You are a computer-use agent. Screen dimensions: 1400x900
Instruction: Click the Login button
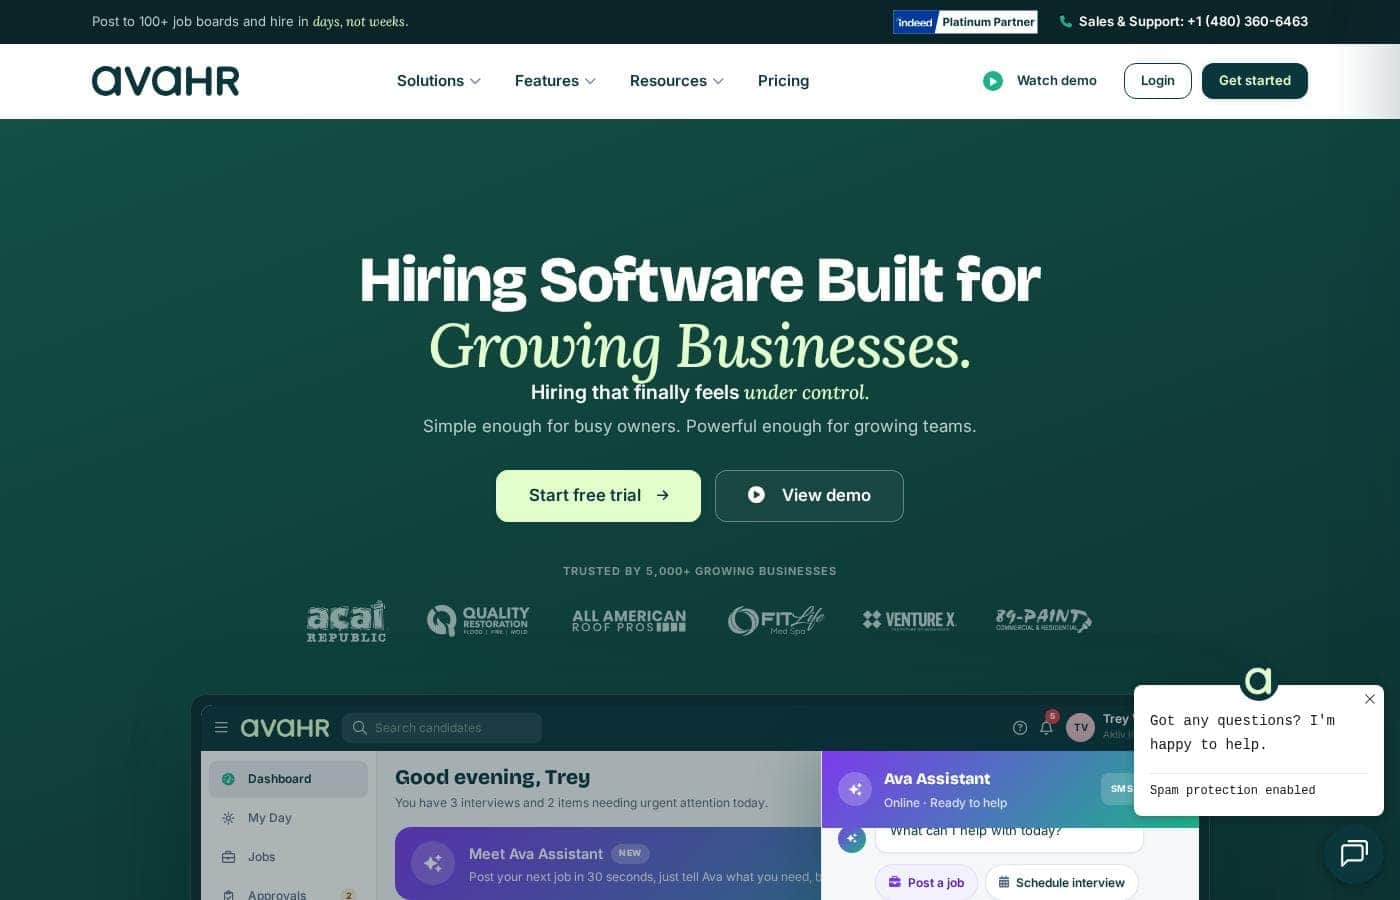pos(1157,81)
